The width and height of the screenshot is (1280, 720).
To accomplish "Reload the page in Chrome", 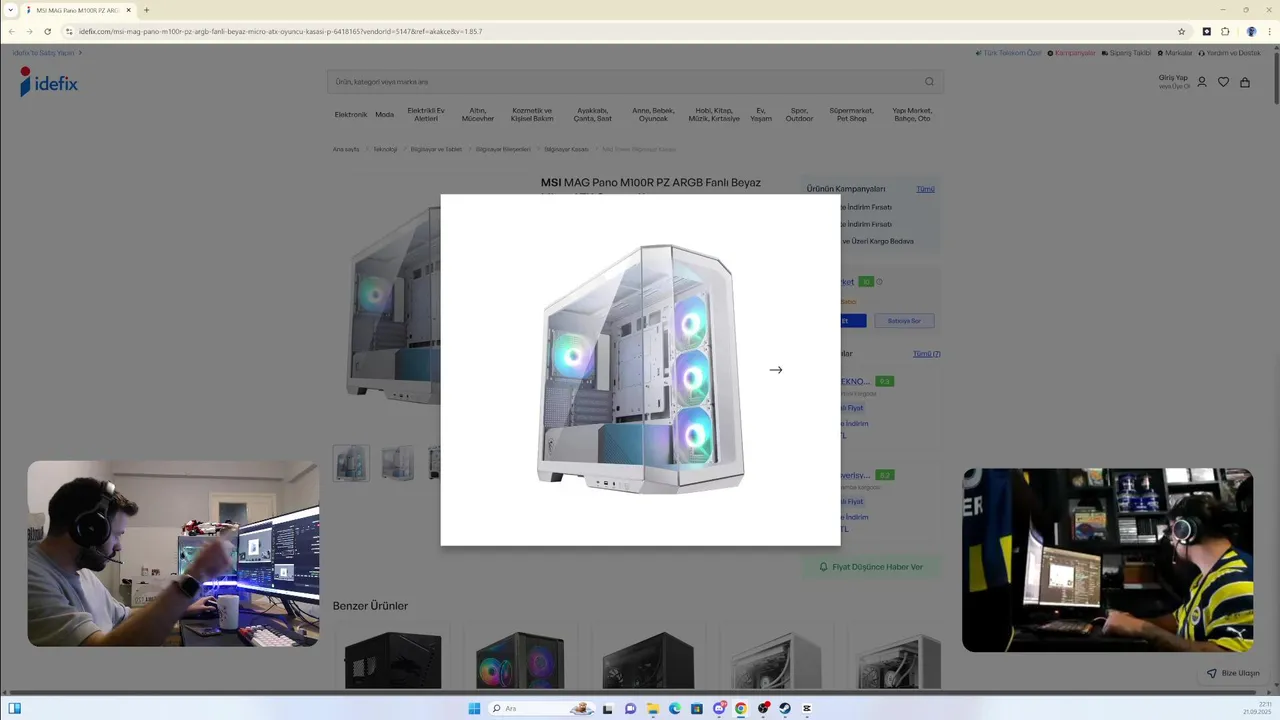I will (47, 31).
